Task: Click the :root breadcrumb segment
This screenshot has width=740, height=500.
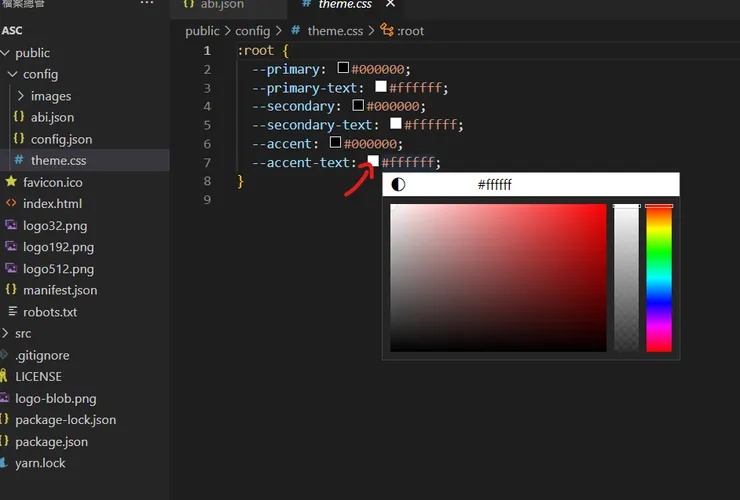Action: pyautogui.click(x=410, y=31)
